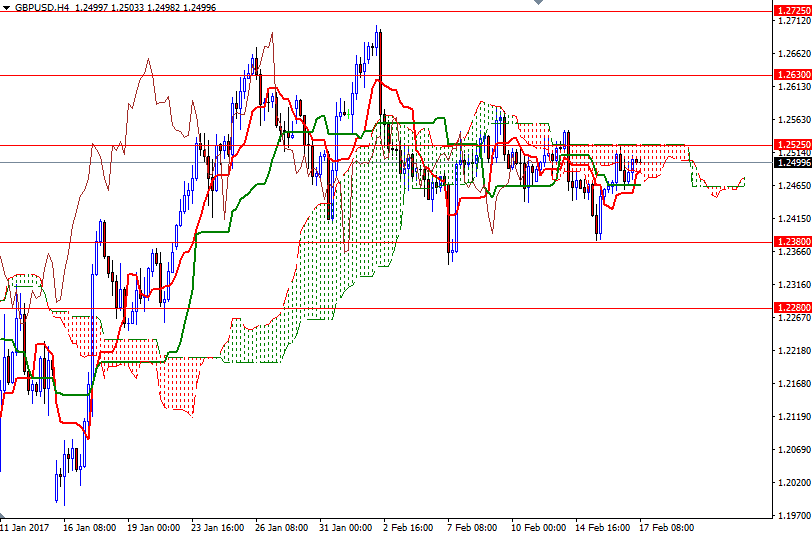
Task: Click the 1.25630 price scale value
Action: coord(794,120)
